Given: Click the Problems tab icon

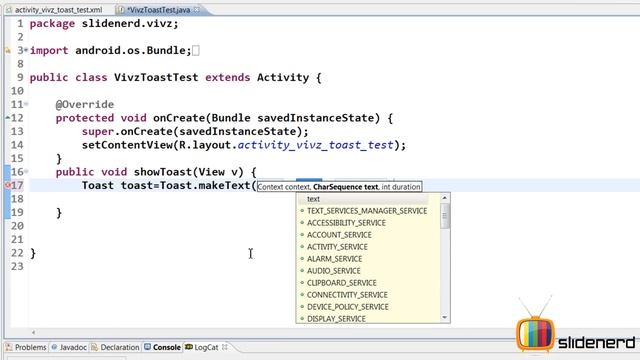Looking at the screenshot, I should click(9, 347).
